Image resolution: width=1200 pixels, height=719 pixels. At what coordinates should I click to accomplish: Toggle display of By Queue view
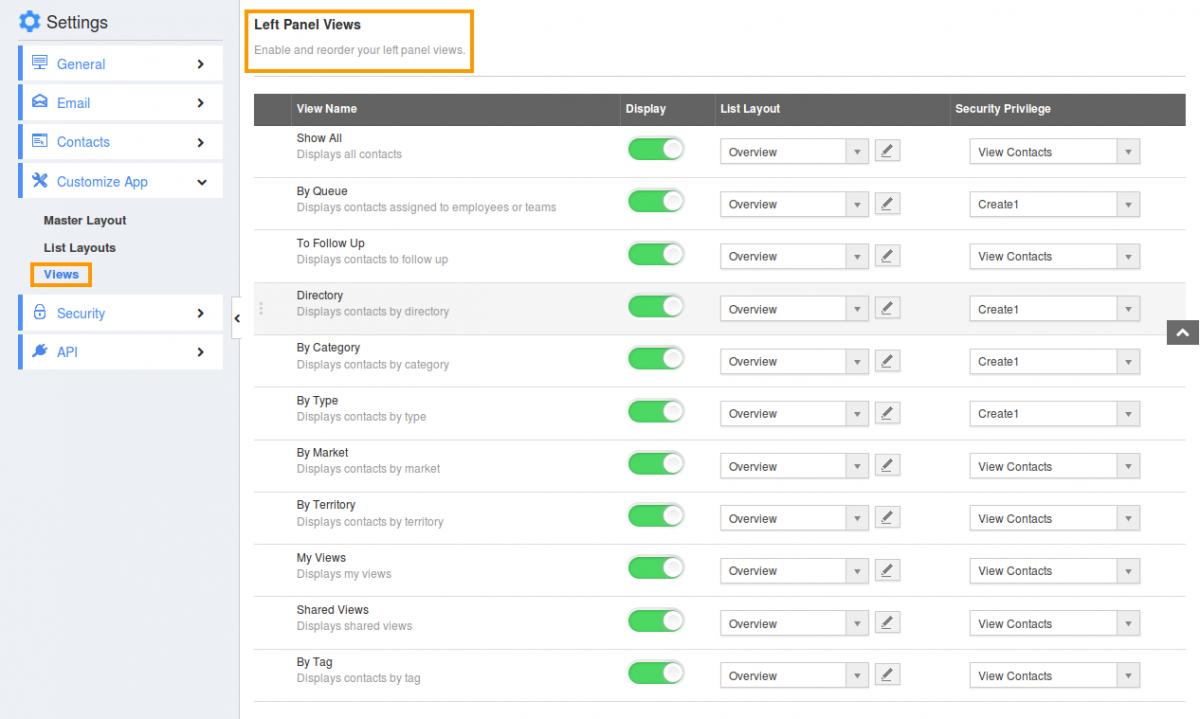pos(656,201)
